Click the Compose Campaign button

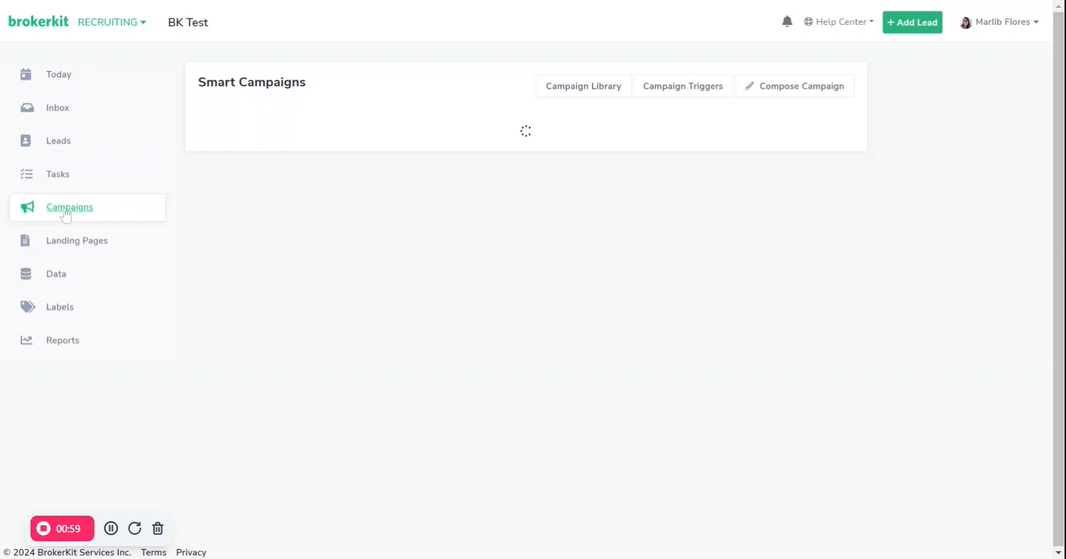click(x=795, y=86)
